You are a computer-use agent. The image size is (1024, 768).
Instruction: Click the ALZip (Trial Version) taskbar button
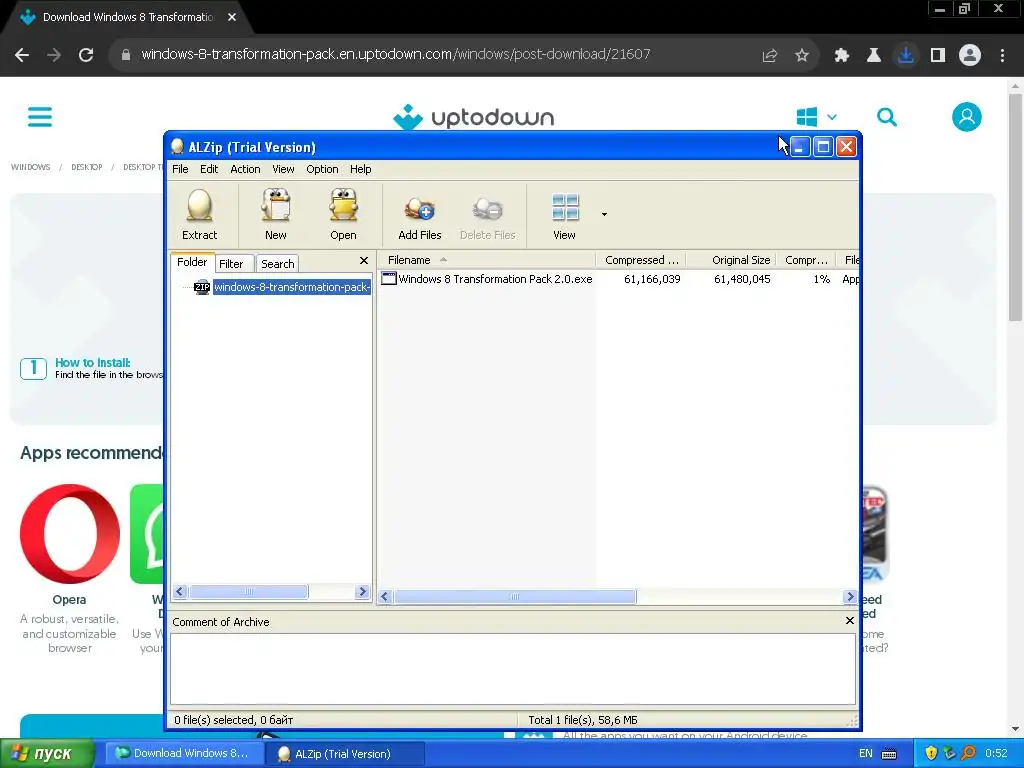[344, 754]
